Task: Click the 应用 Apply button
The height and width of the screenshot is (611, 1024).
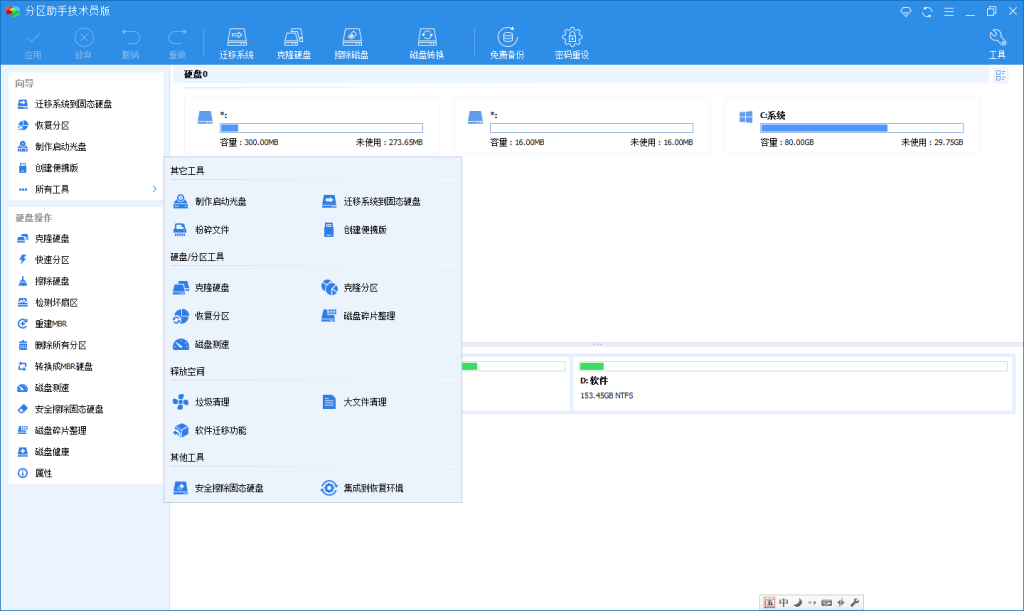Action: click(33, 40)
